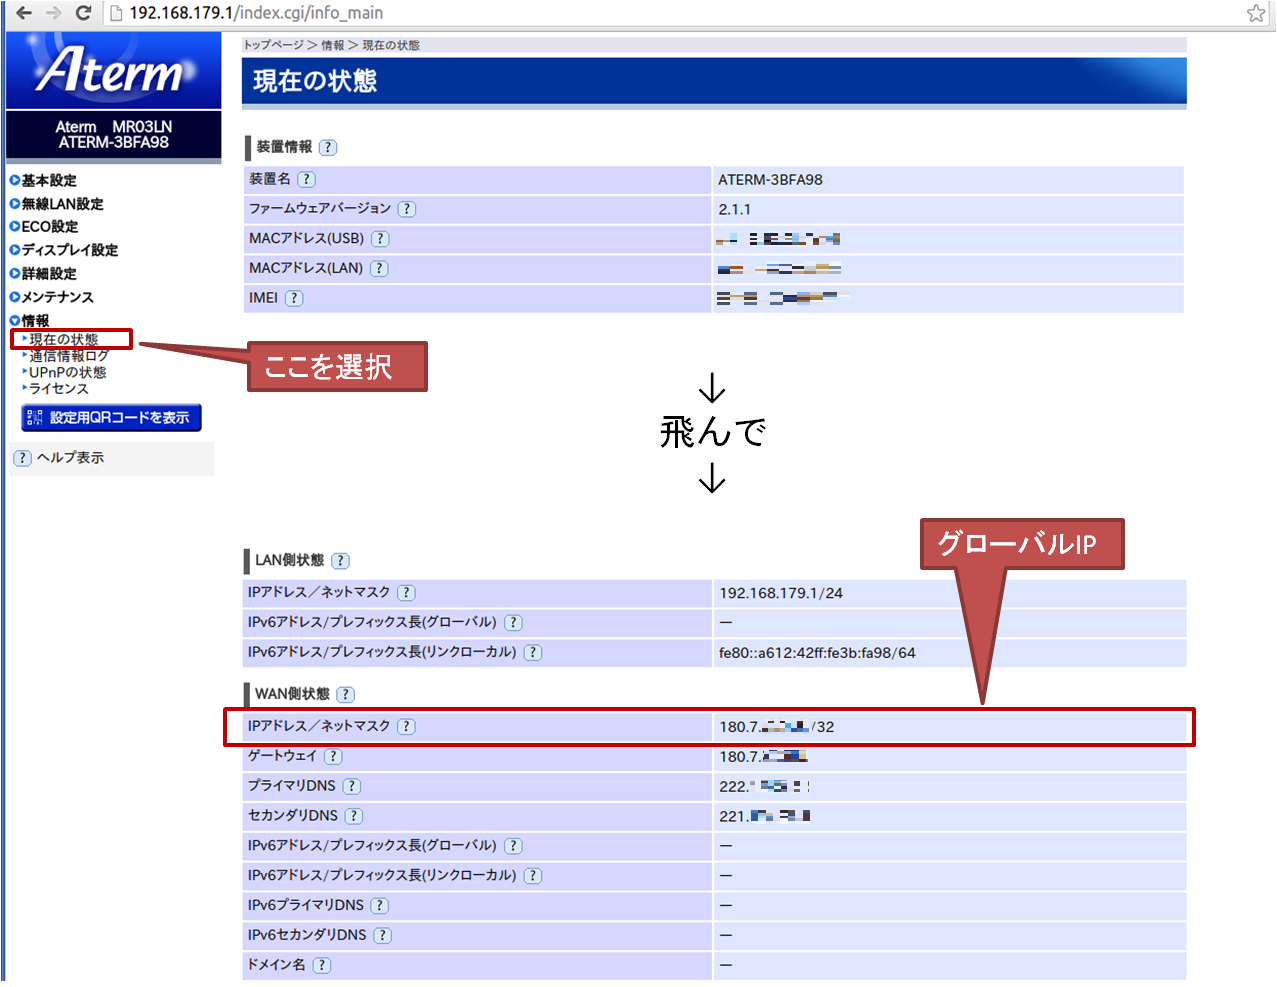Open help for MACアドレス(LAN)
1277x987 pixels.
click(379, 268)
